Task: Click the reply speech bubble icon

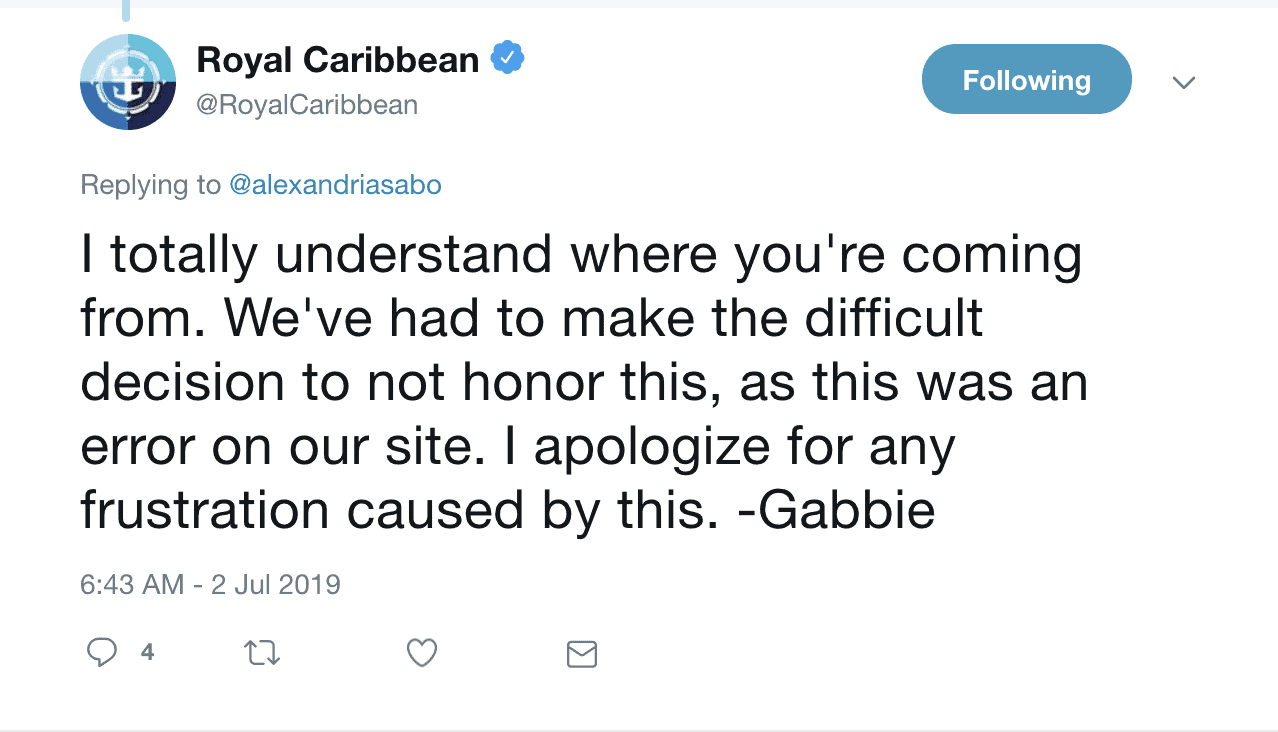Action: (x=102, y=653)
